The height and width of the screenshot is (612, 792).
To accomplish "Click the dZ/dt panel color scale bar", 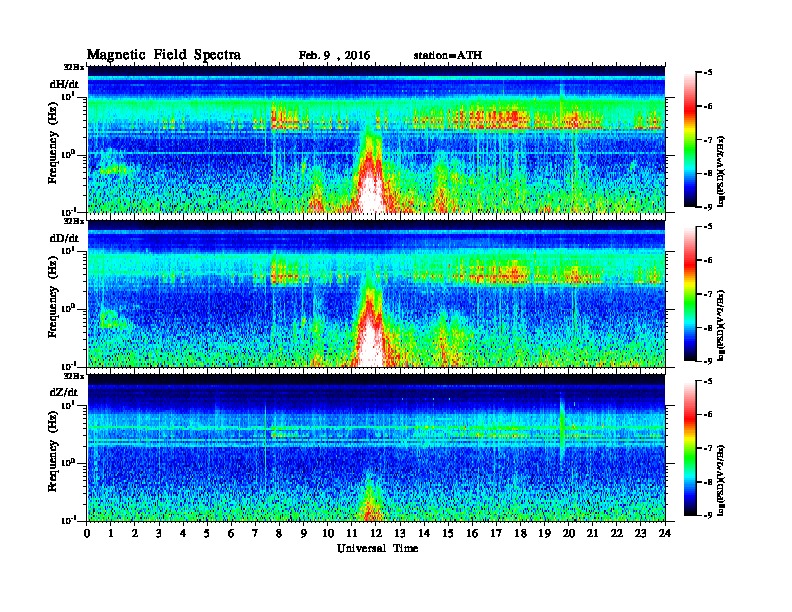I will [689, 448].
